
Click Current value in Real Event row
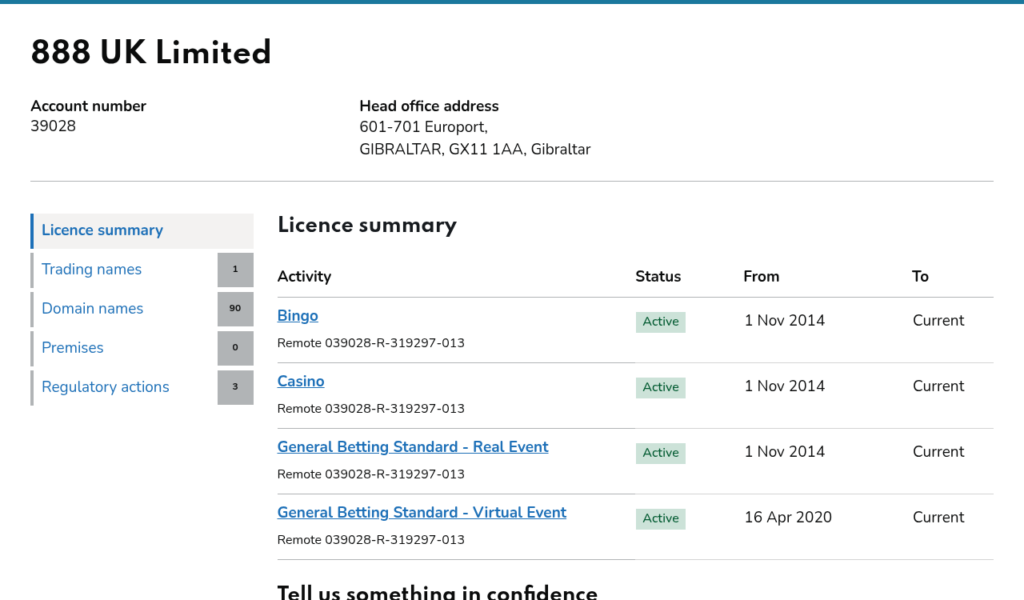pyautogui.click(x=938, y=452)
